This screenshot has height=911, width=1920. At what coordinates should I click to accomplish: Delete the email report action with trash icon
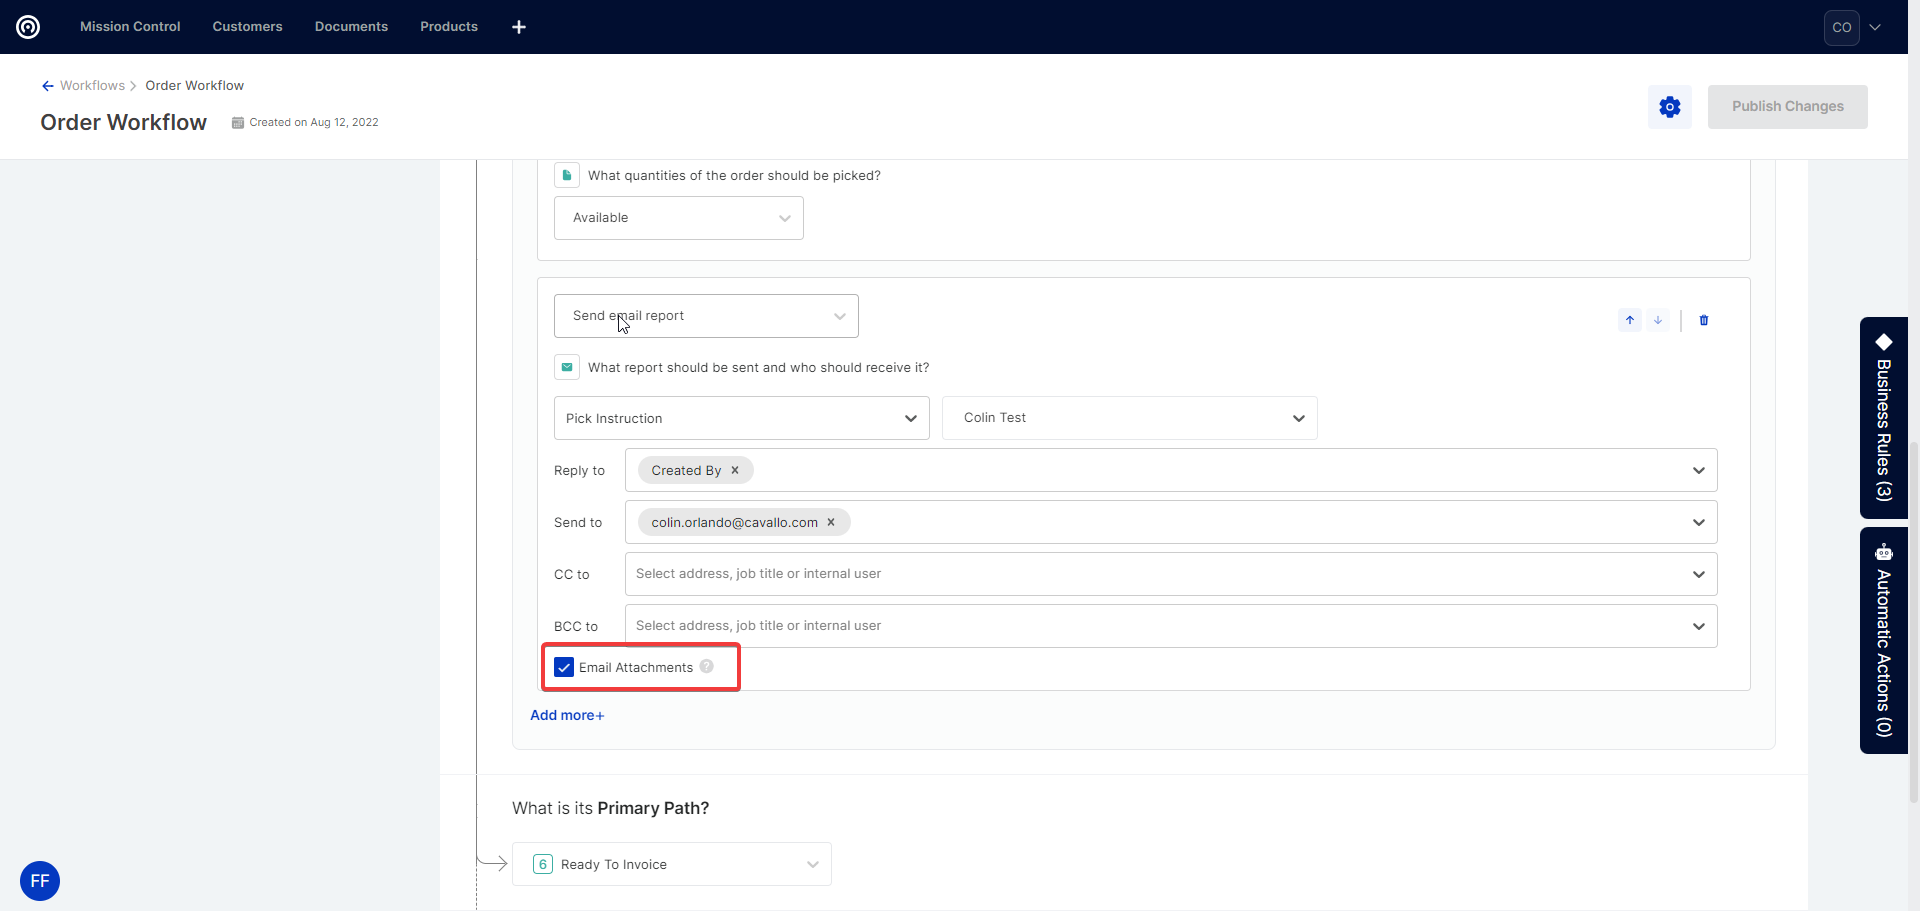click(x=1704, y=320)
